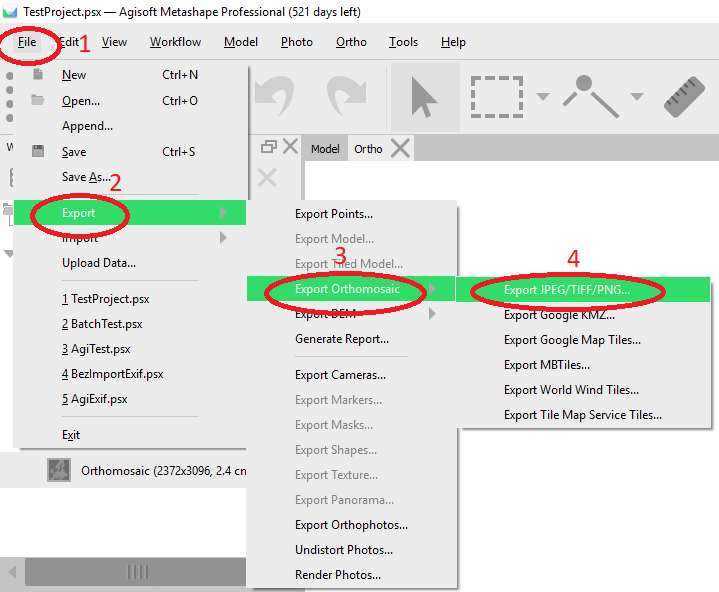This screenshot has height=592, width=719.
Task: Choose Exit from File menu
Action: click(130, 435)
